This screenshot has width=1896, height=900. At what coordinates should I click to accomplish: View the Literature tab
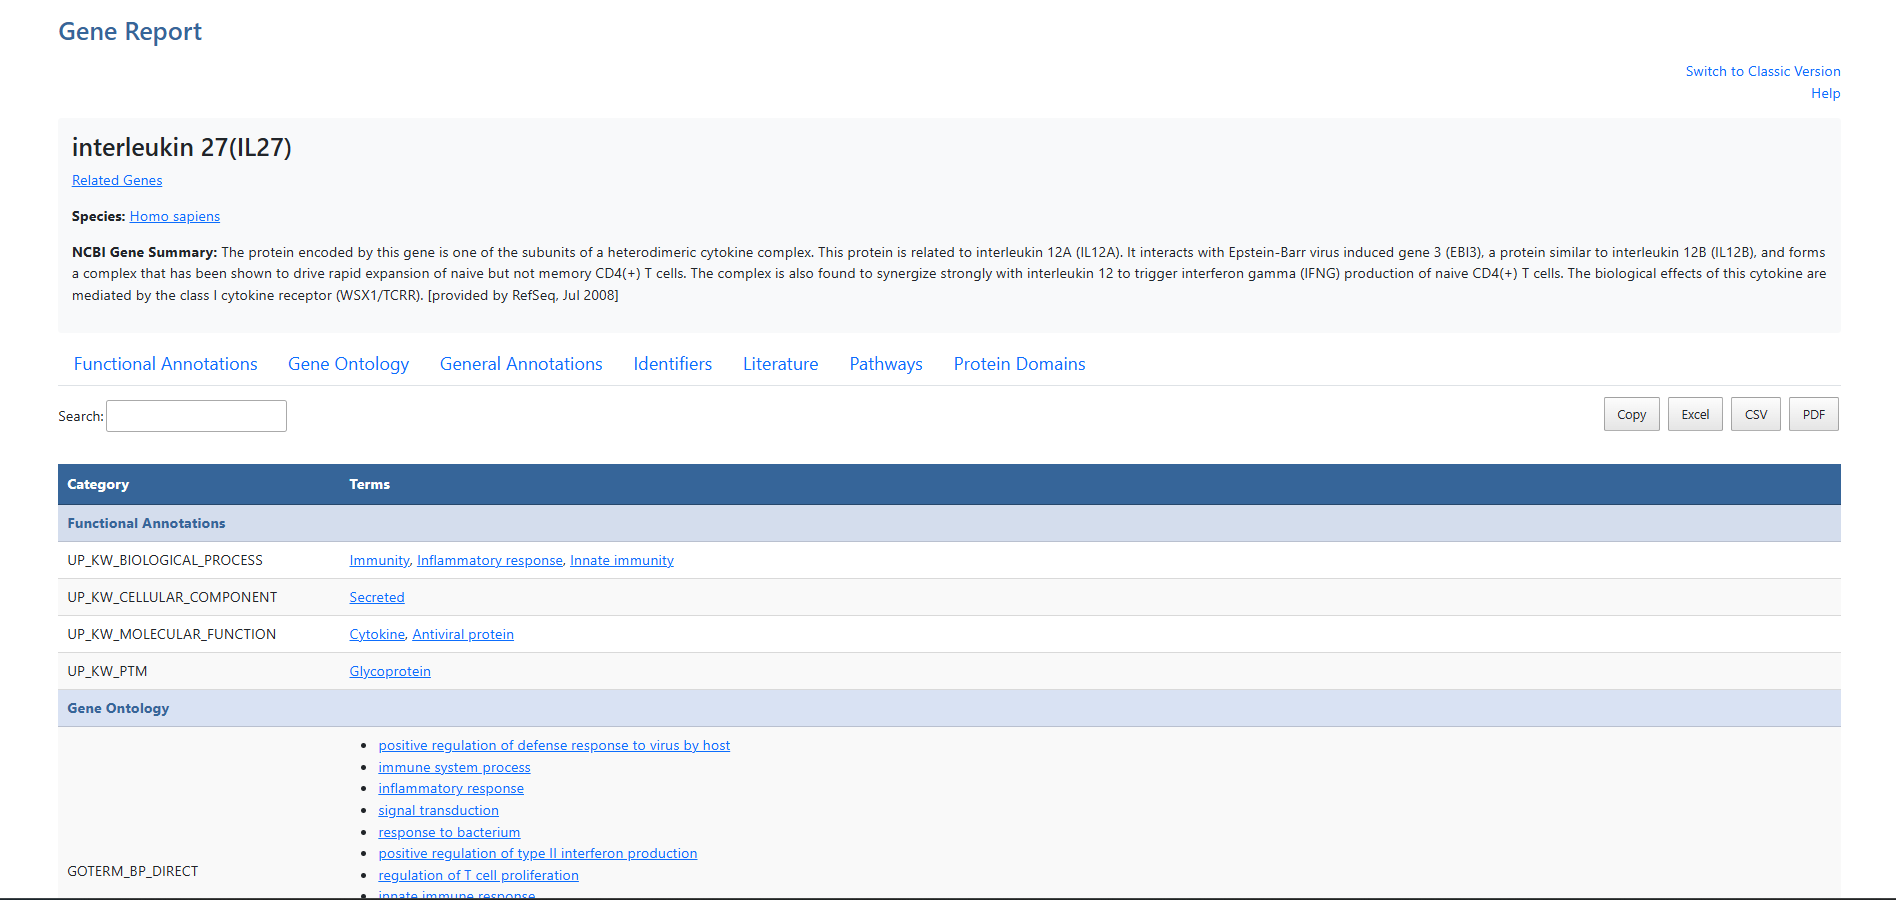[780, 363]
